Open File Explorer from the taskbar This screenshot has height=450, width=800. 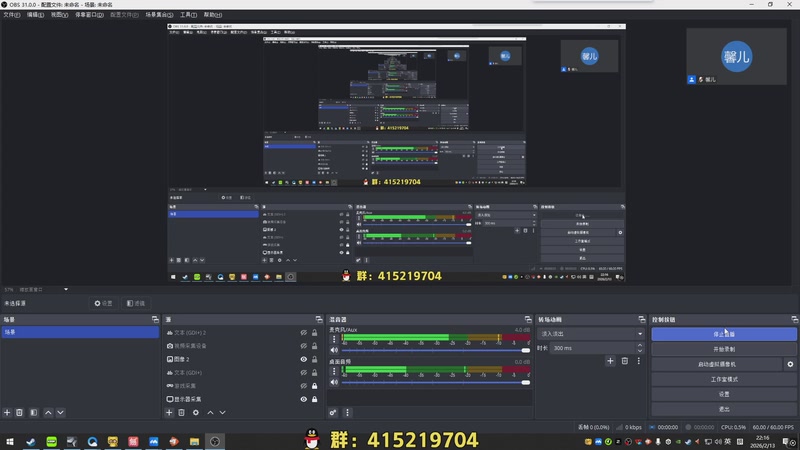click(x=194, y=441)
